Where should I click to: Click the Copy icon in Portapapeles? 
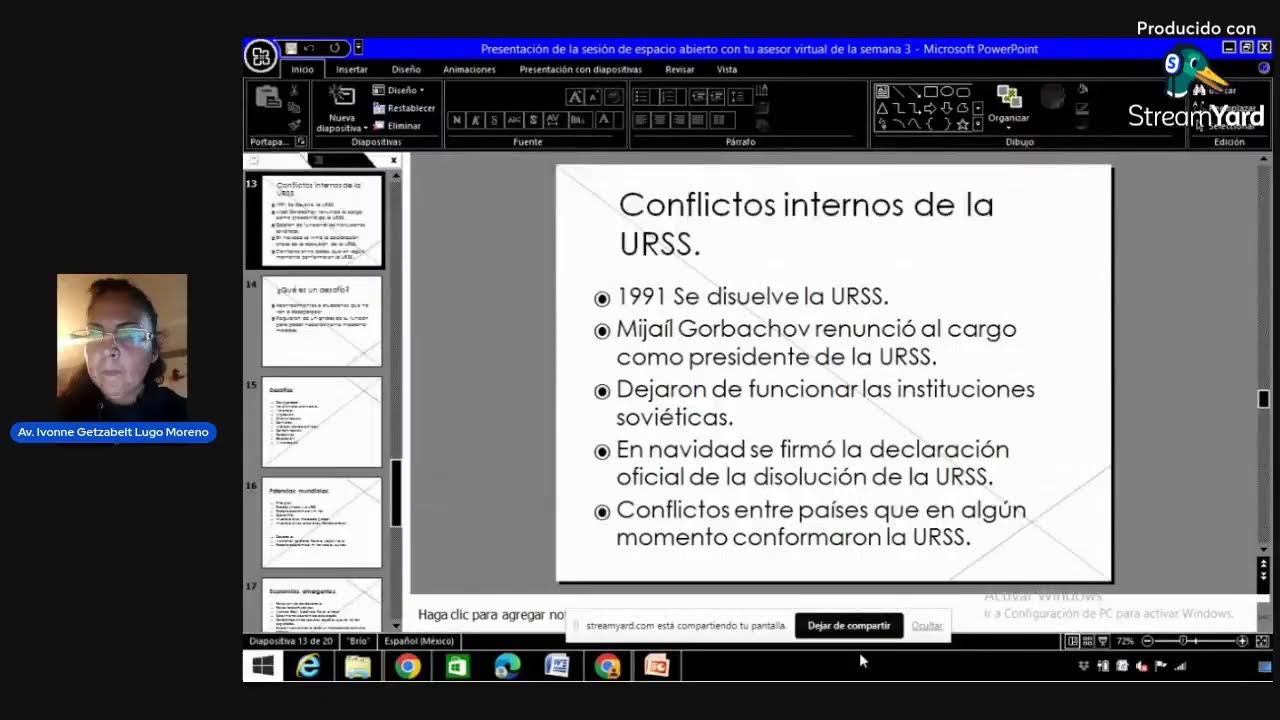[294, 107]
